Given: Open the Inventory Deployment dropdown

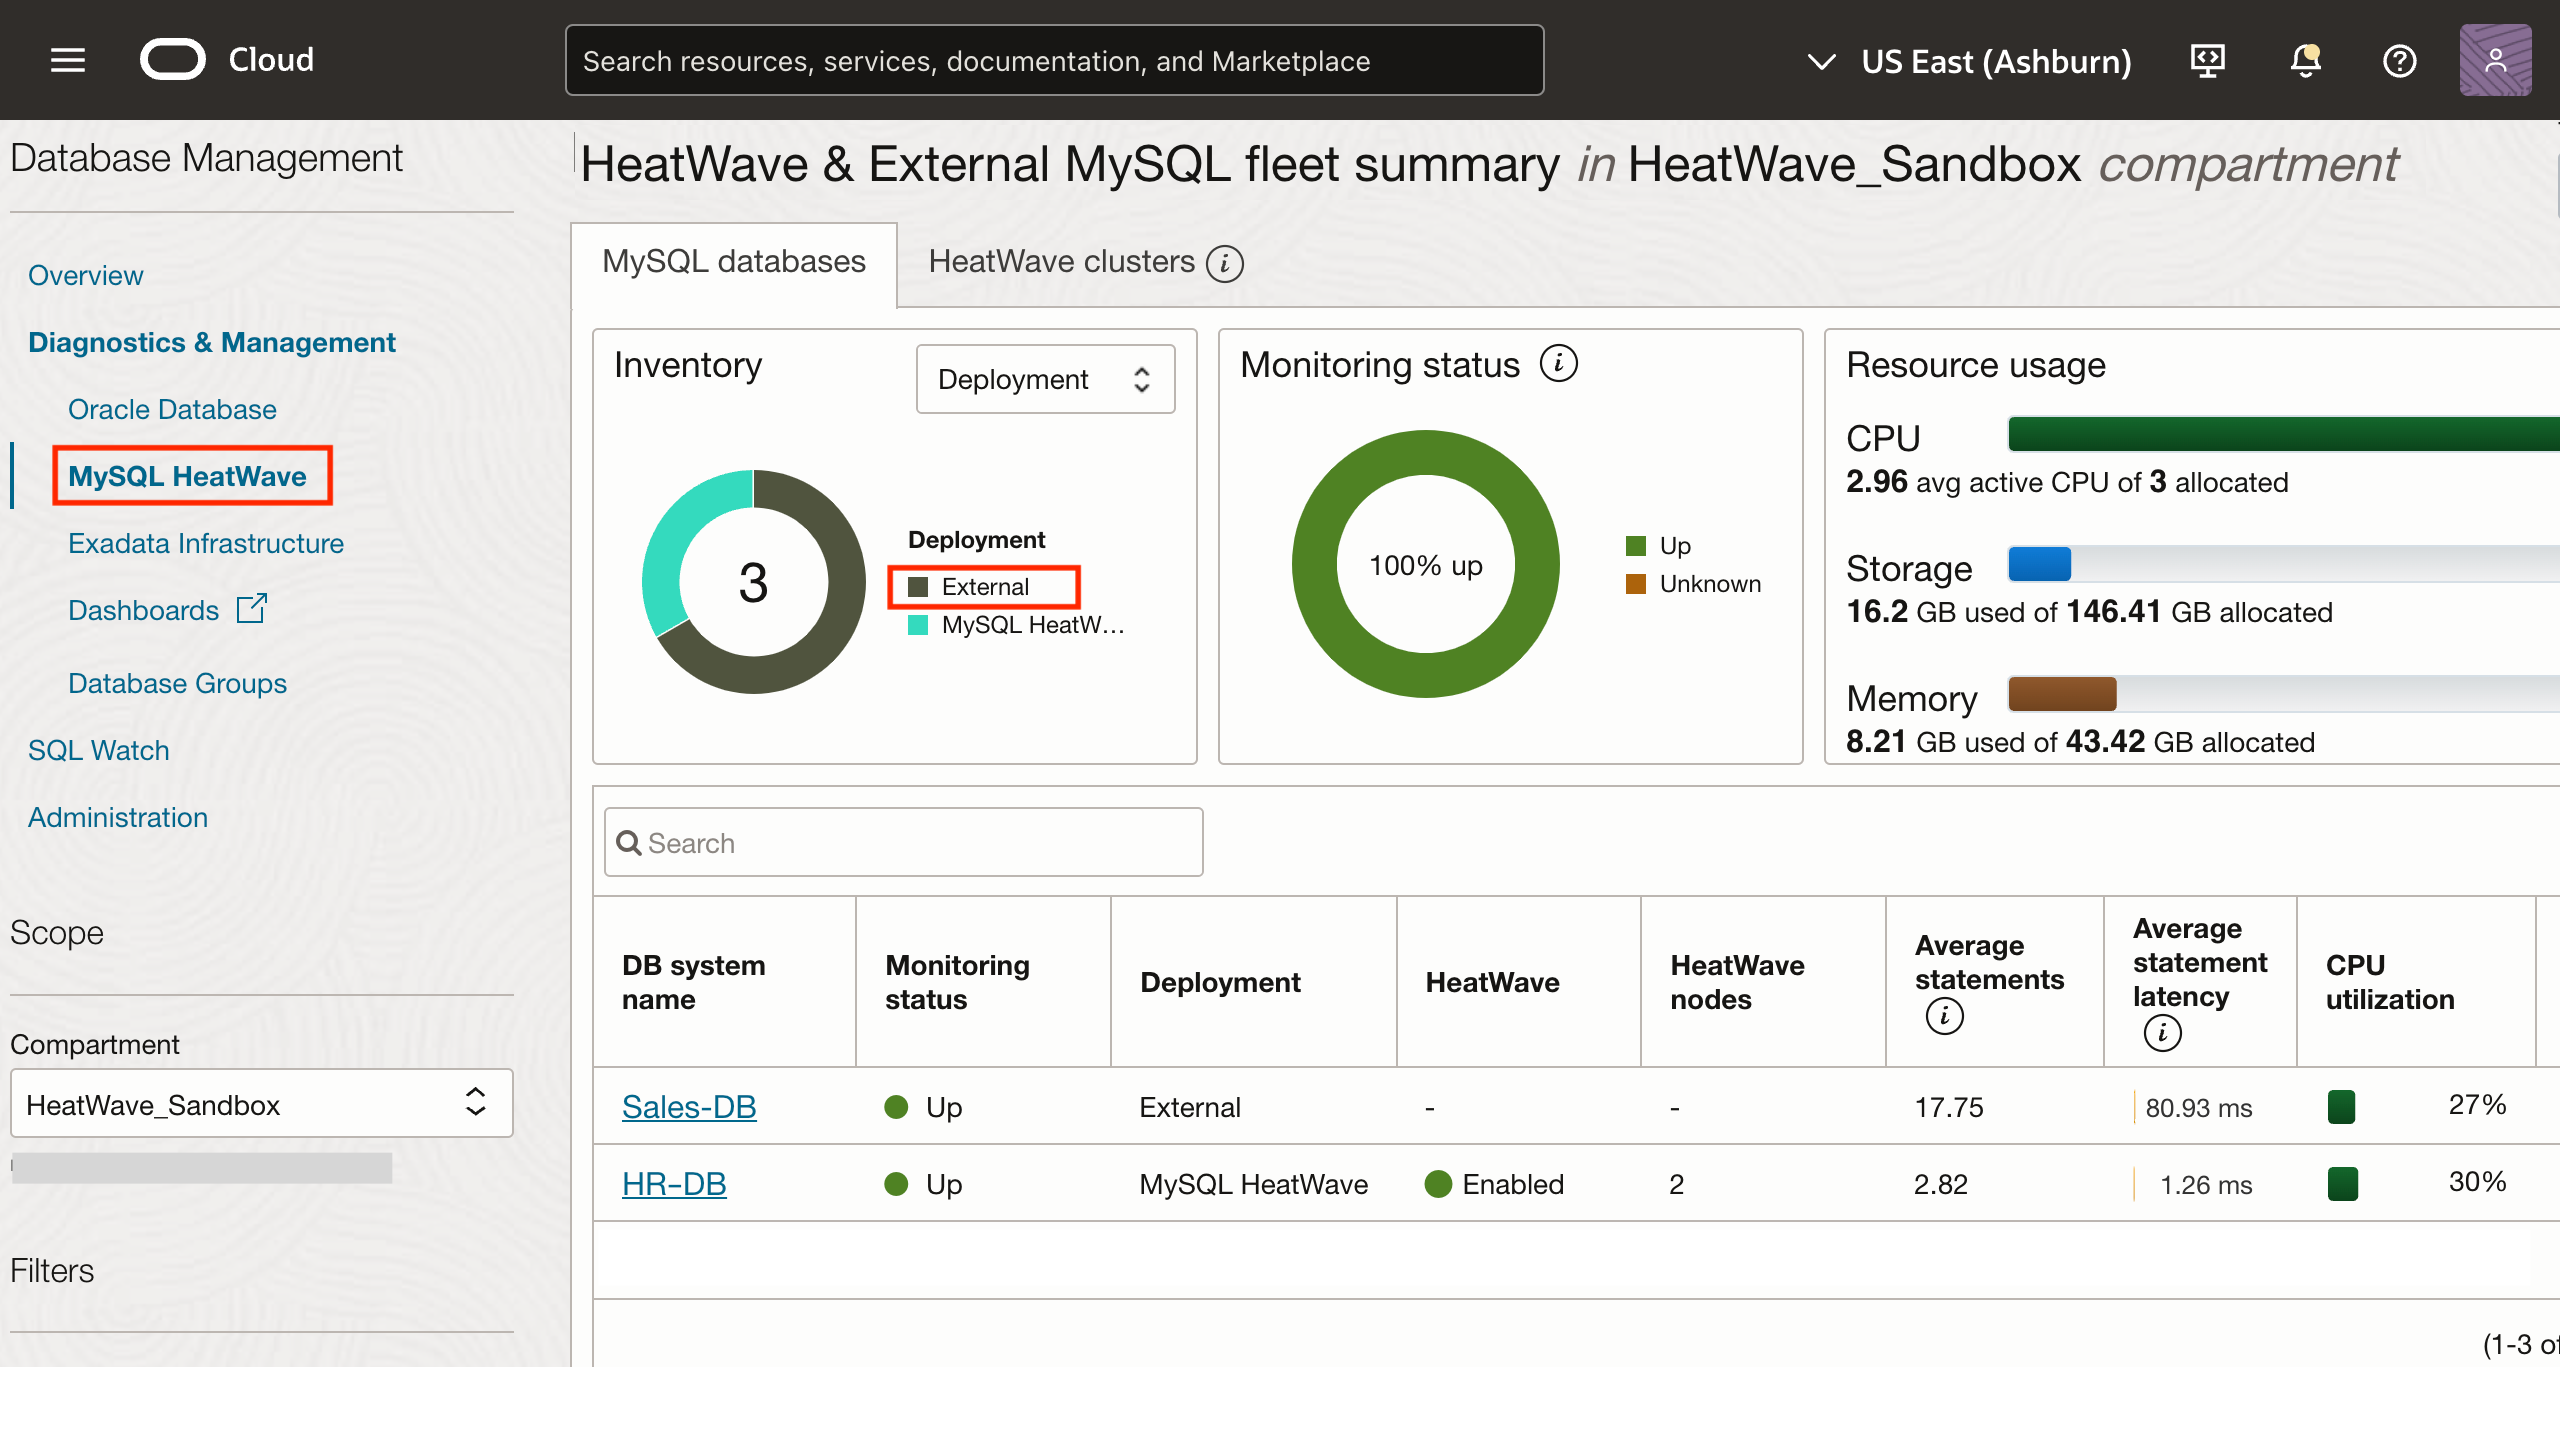Looking at the screenshot, I should point(1045,379).
